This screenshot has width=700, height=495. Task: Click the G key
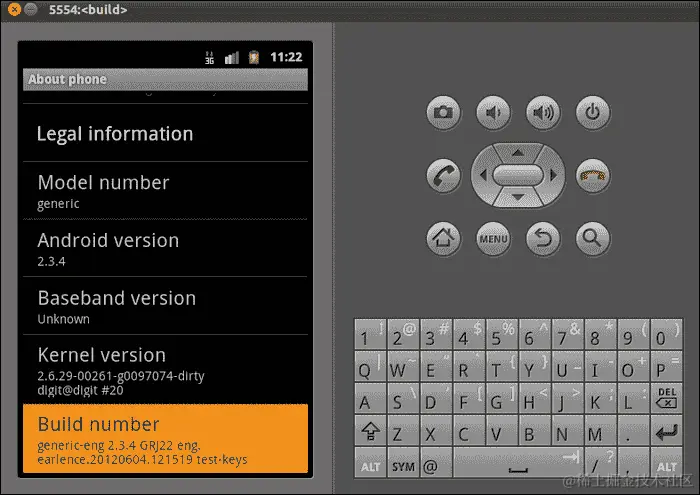coord(502,399)
